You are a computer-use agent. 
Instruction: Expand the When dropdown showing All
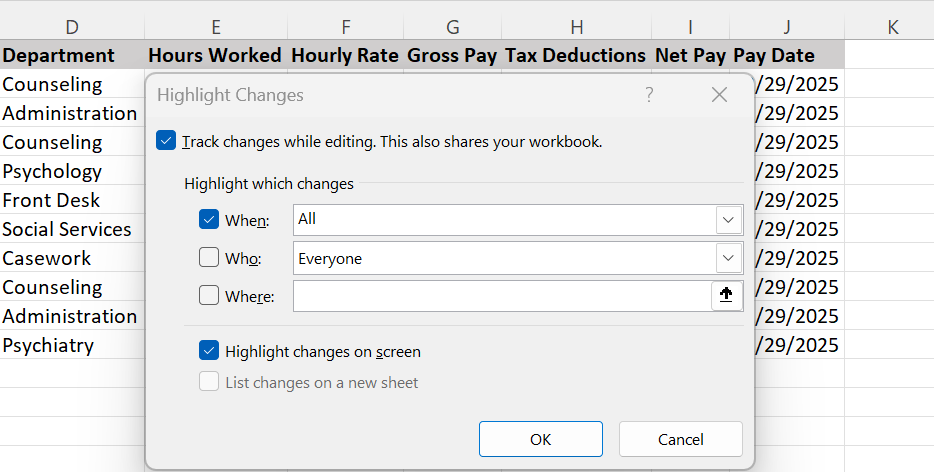tap(728, 219)
